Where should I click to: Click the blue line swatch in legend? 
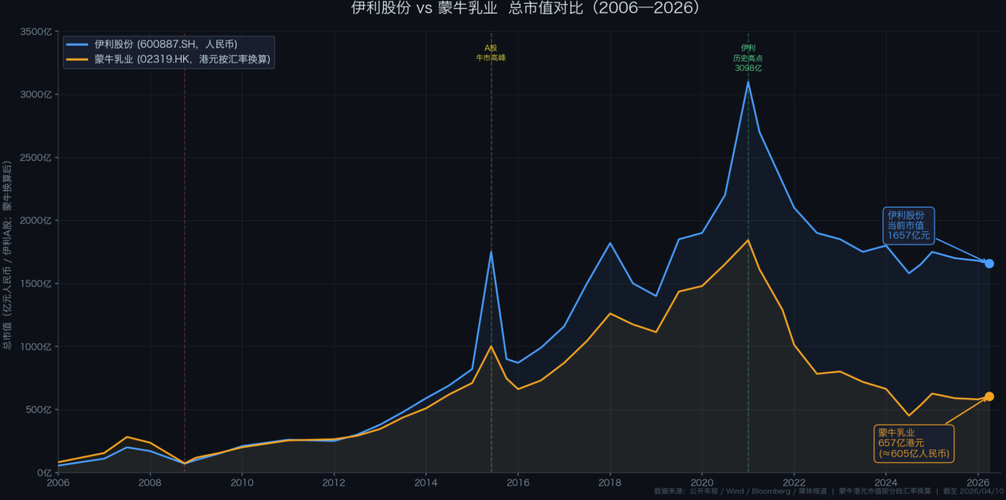(78, 44)
